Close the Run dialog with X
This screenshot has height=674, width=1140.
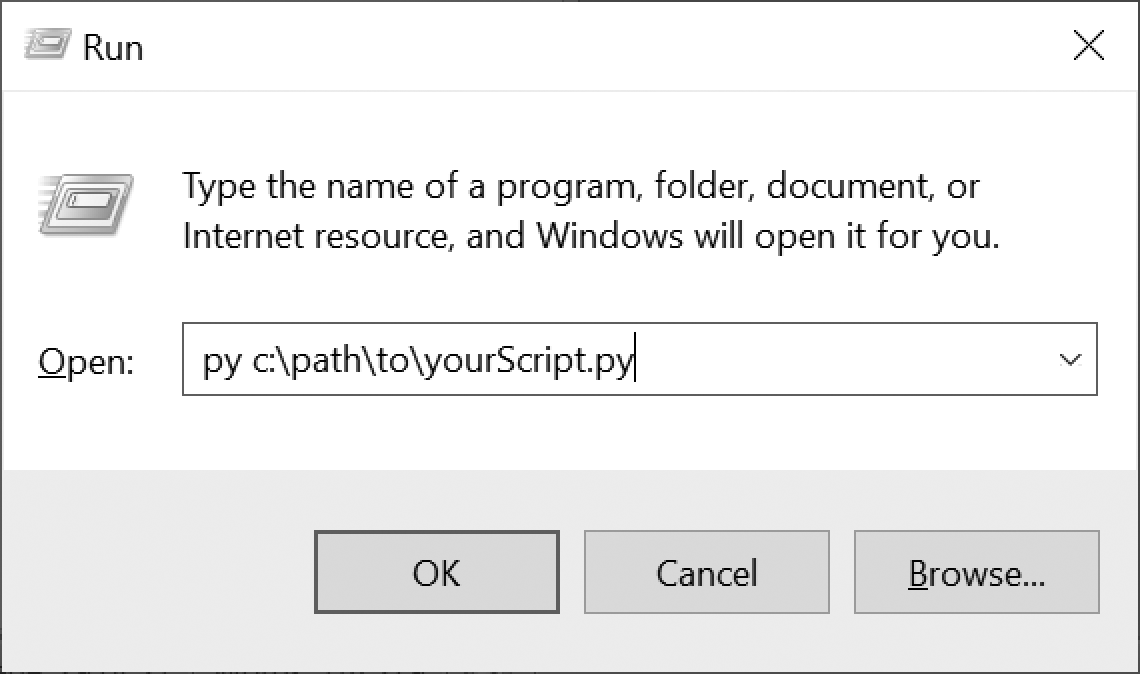point(1088,46)
